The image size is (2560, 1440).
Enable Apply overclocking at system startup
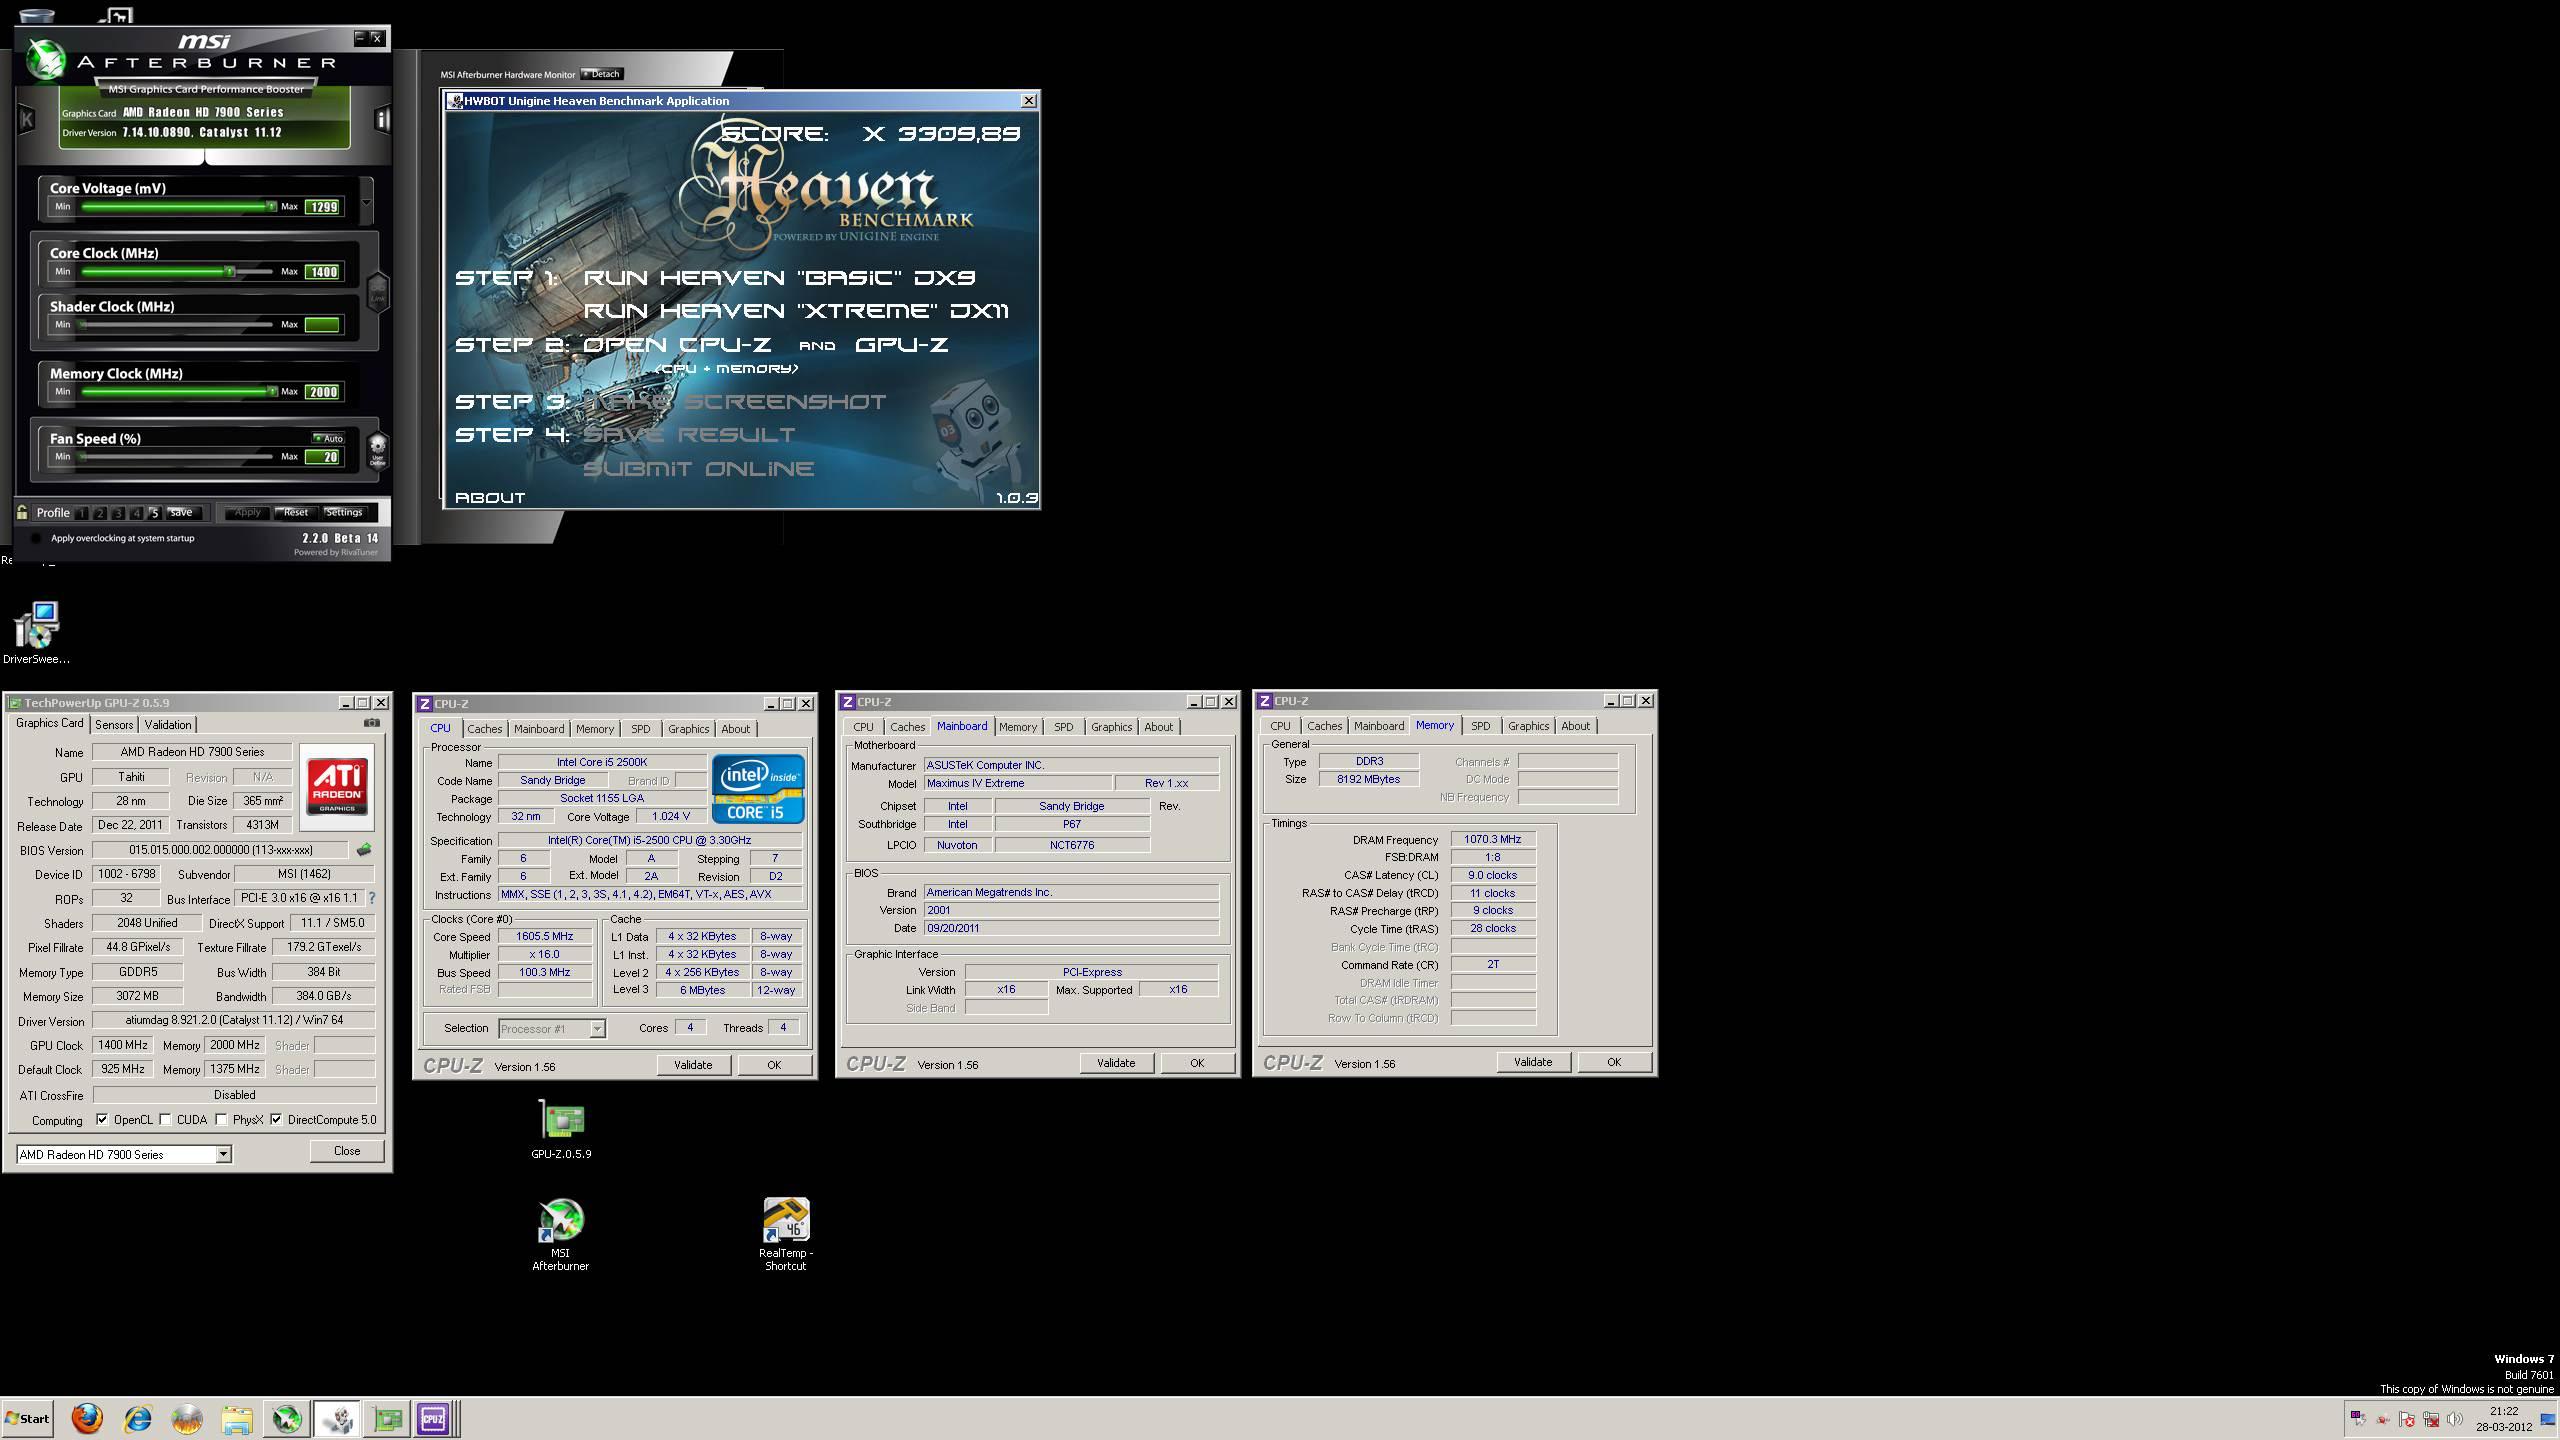point(36,538)
